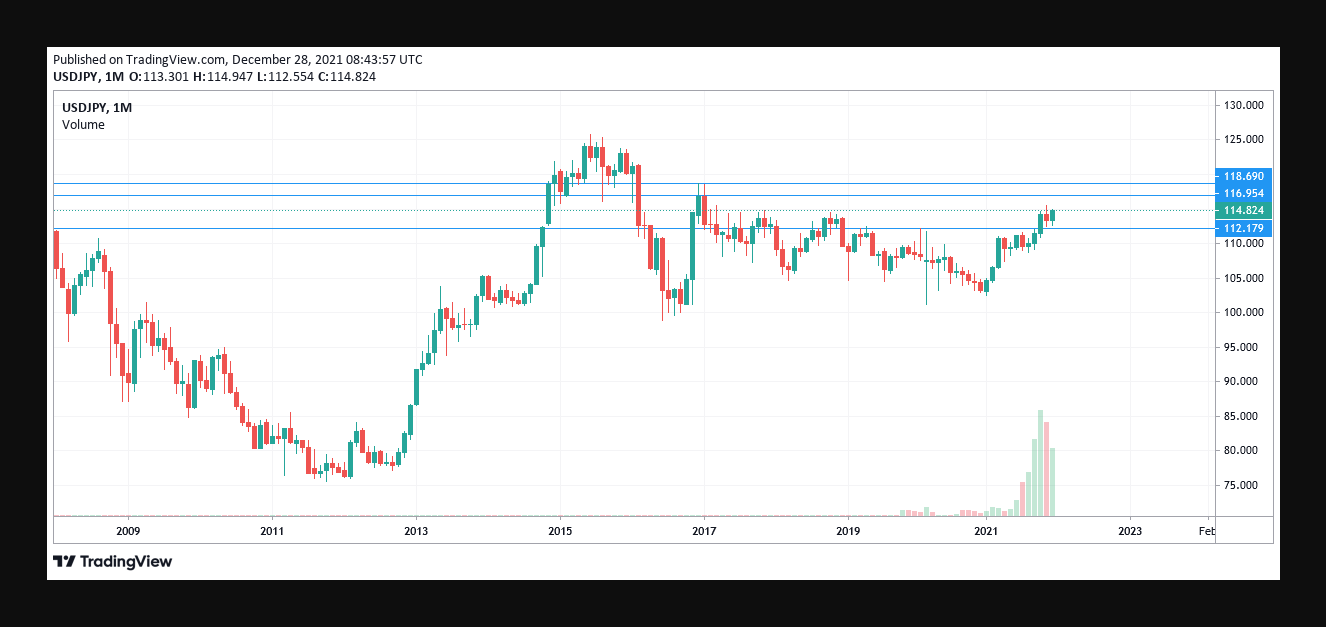Click the 130.000 price scale value
This screenshot has height=627, width=1326.
point(1244,105)
